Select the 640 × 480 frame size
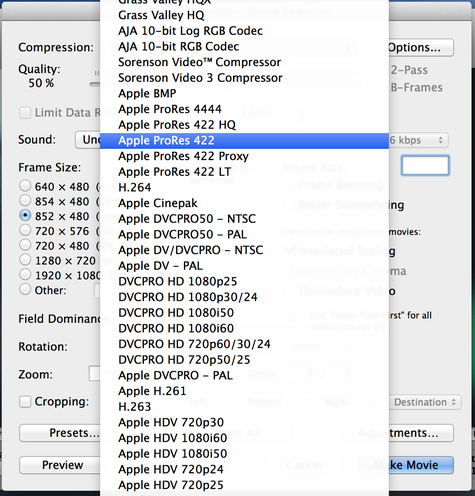Image resolution: width=475 pixels, height=496 pixels. pyautogui.click(x=25, y=186)
